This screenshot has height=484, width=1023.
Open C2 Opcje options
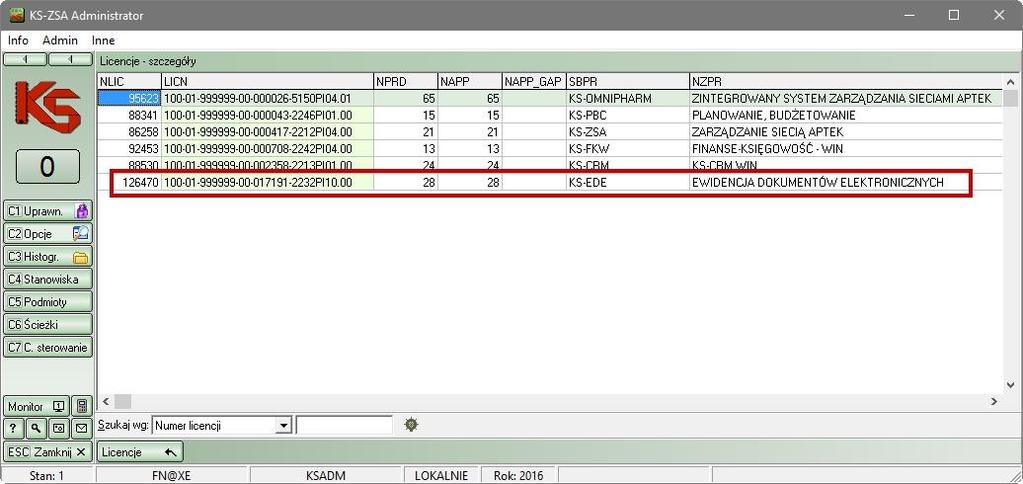click(48, 234)
